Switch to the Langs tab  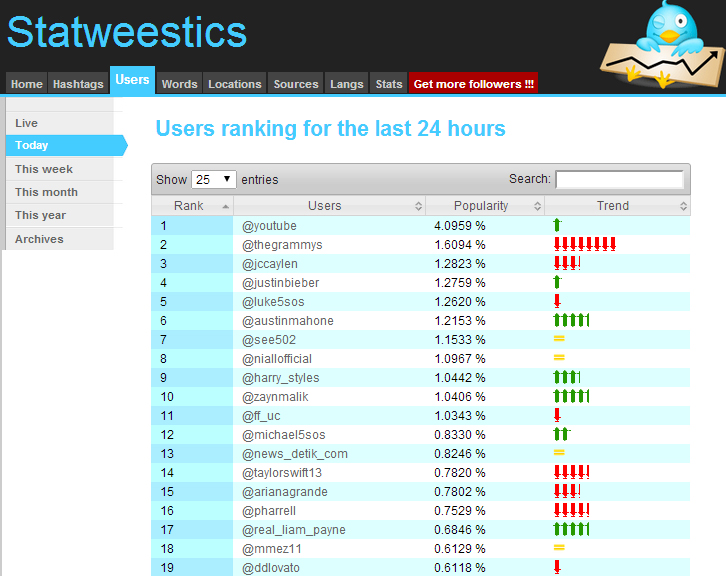[346, 84]
